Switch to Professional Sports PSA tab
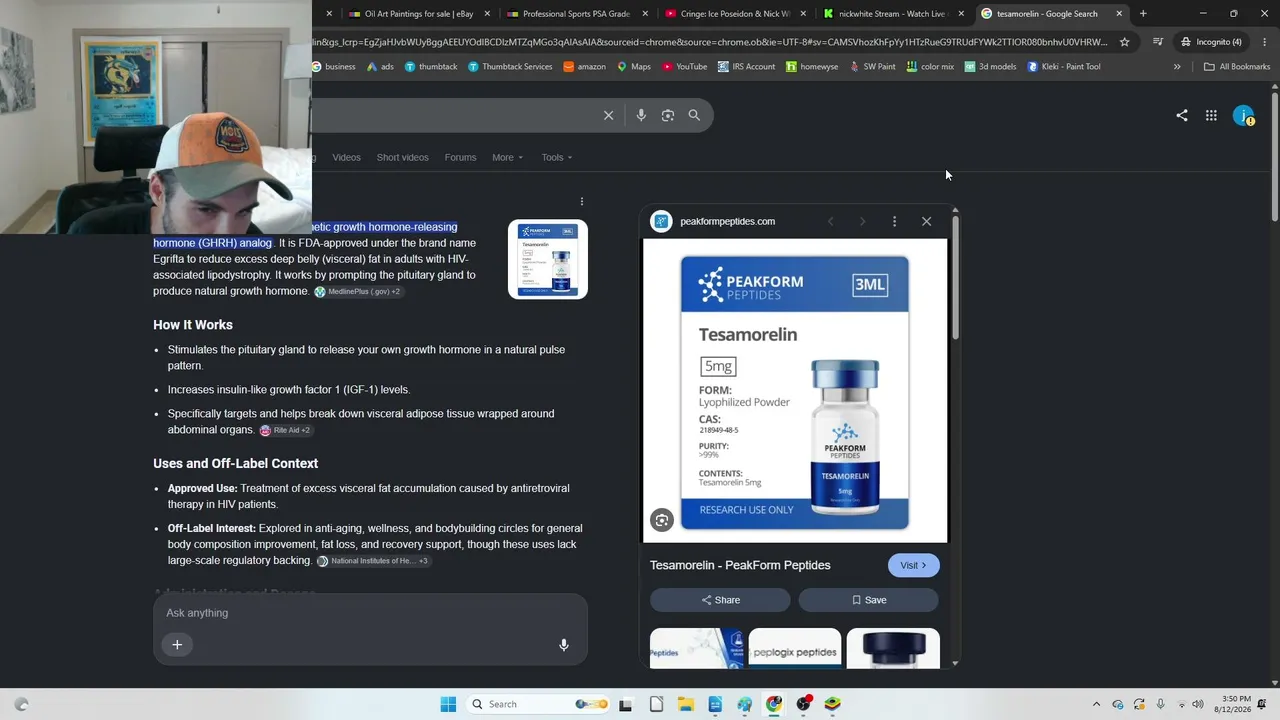 click(578, 14)
